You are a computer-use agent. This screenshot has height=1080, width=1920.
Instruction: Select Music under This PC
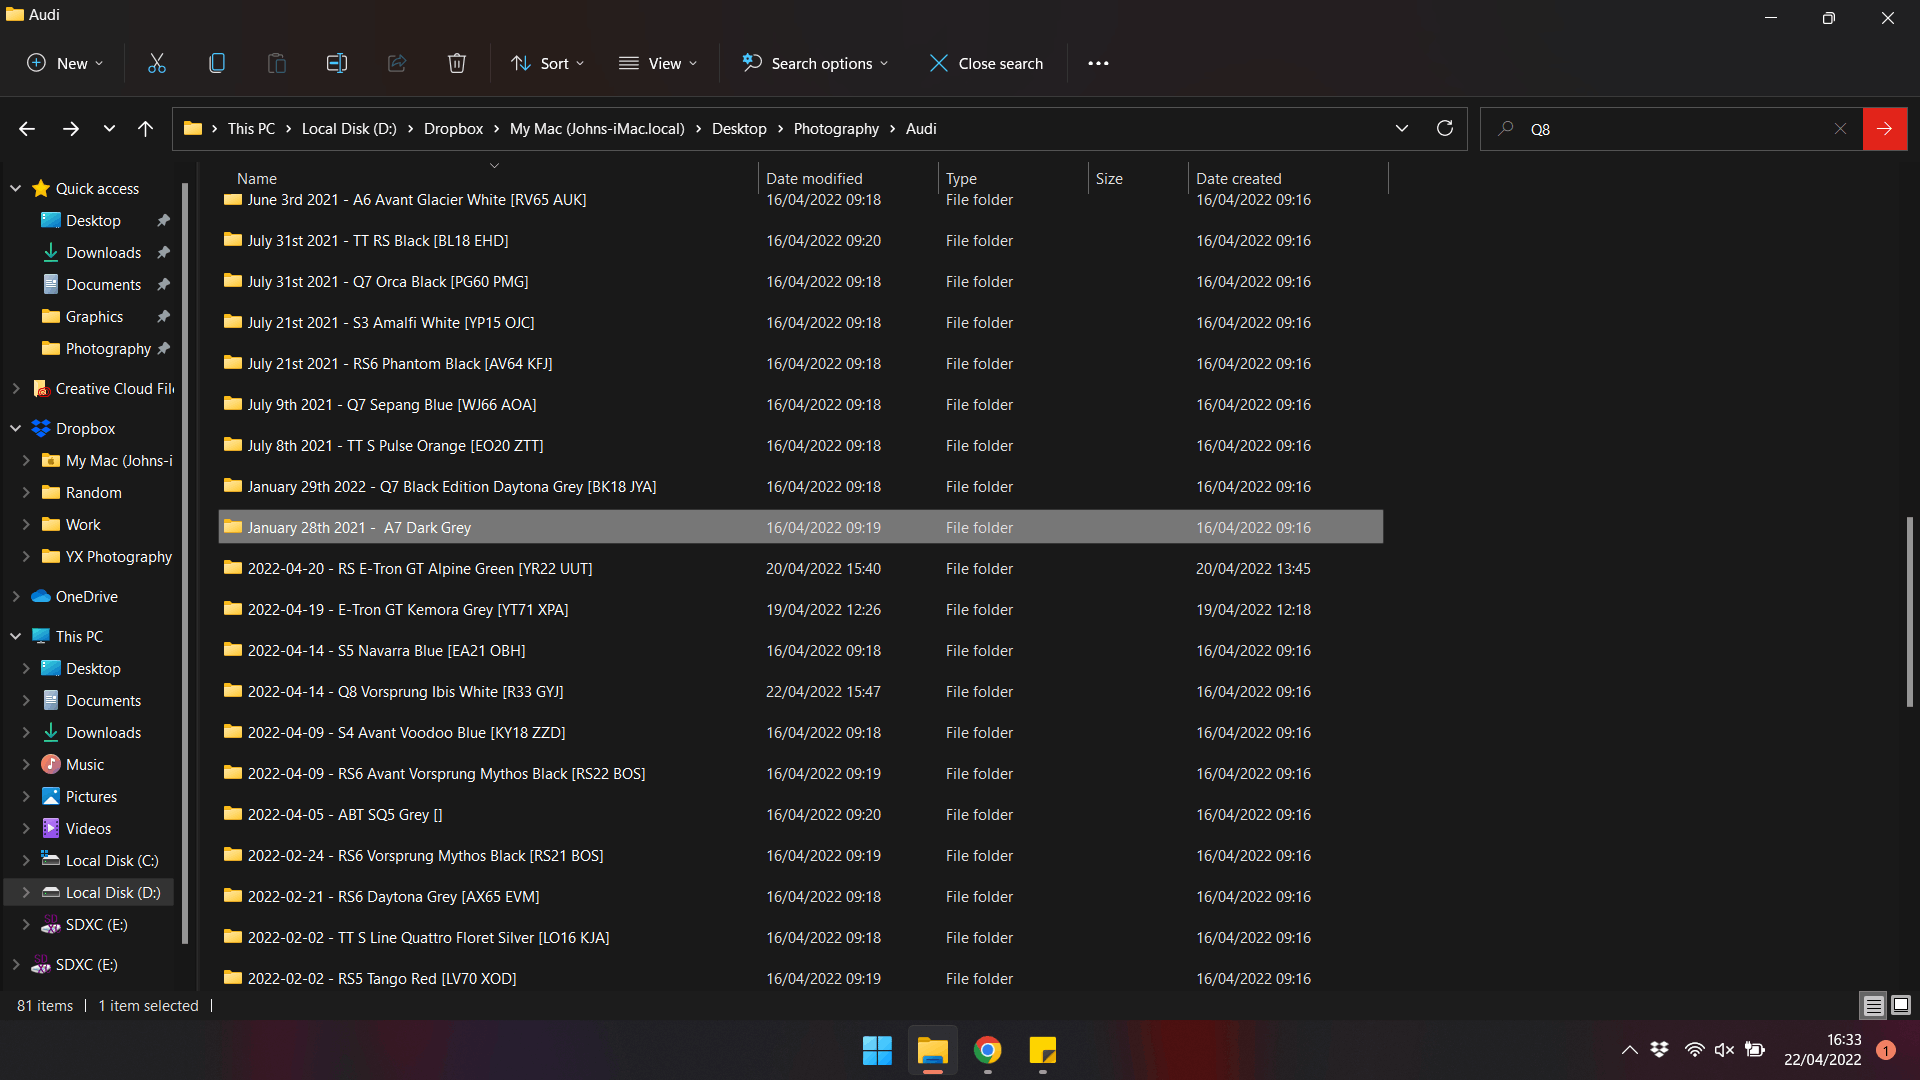[x=84, y=764]
